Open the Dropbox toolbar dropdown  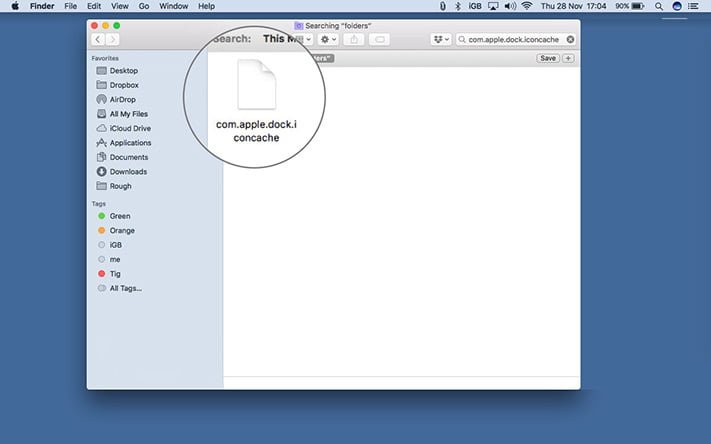tap(441, 39)
